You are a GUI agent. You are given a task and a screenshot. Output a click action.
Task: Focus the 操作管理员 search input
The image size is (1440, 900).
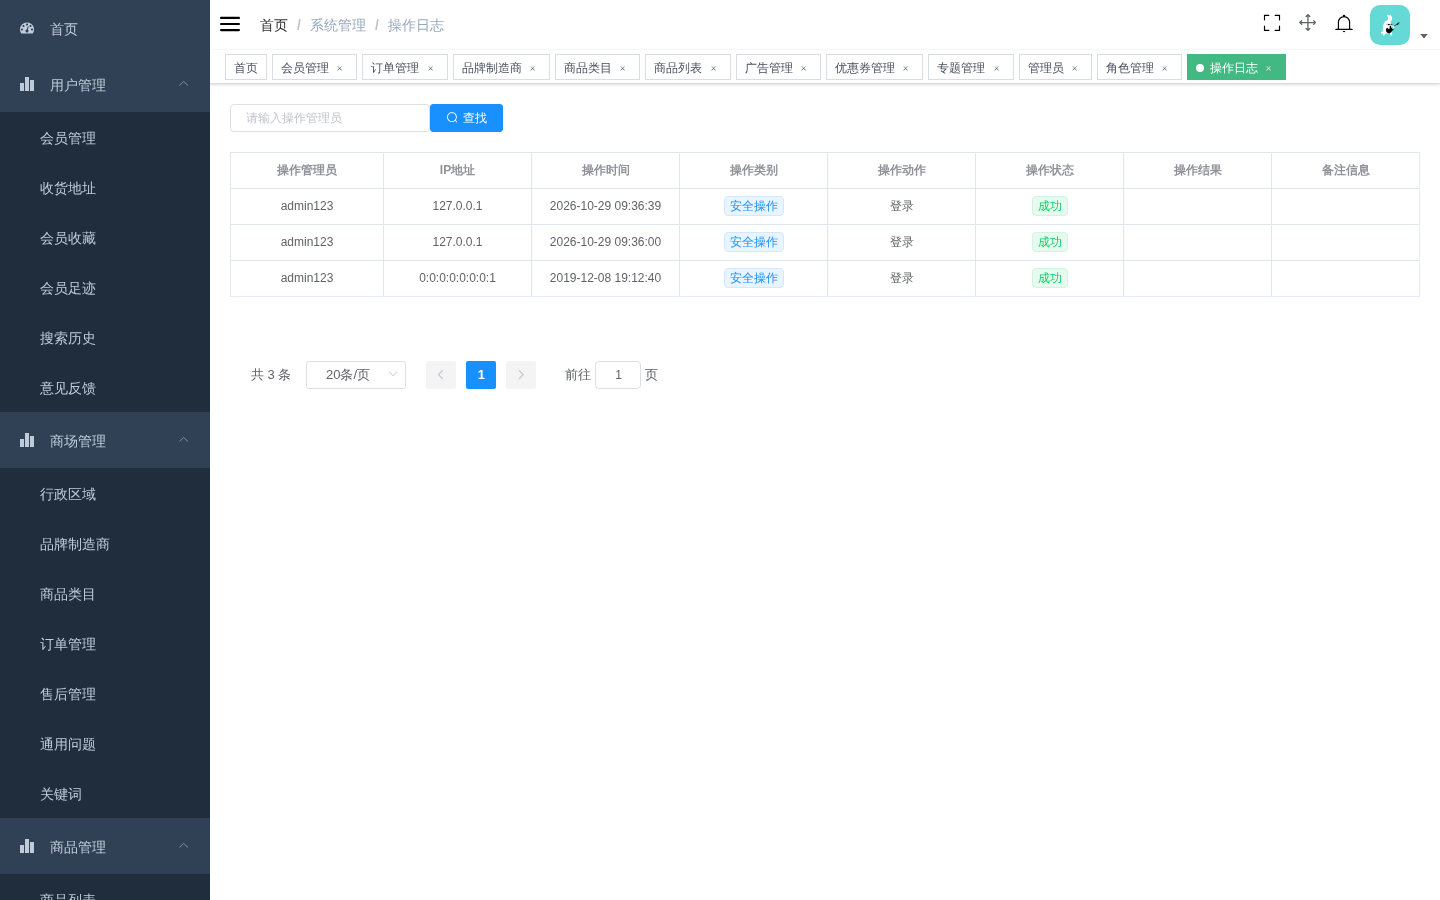pyautogui.click(x=330, y=118)
